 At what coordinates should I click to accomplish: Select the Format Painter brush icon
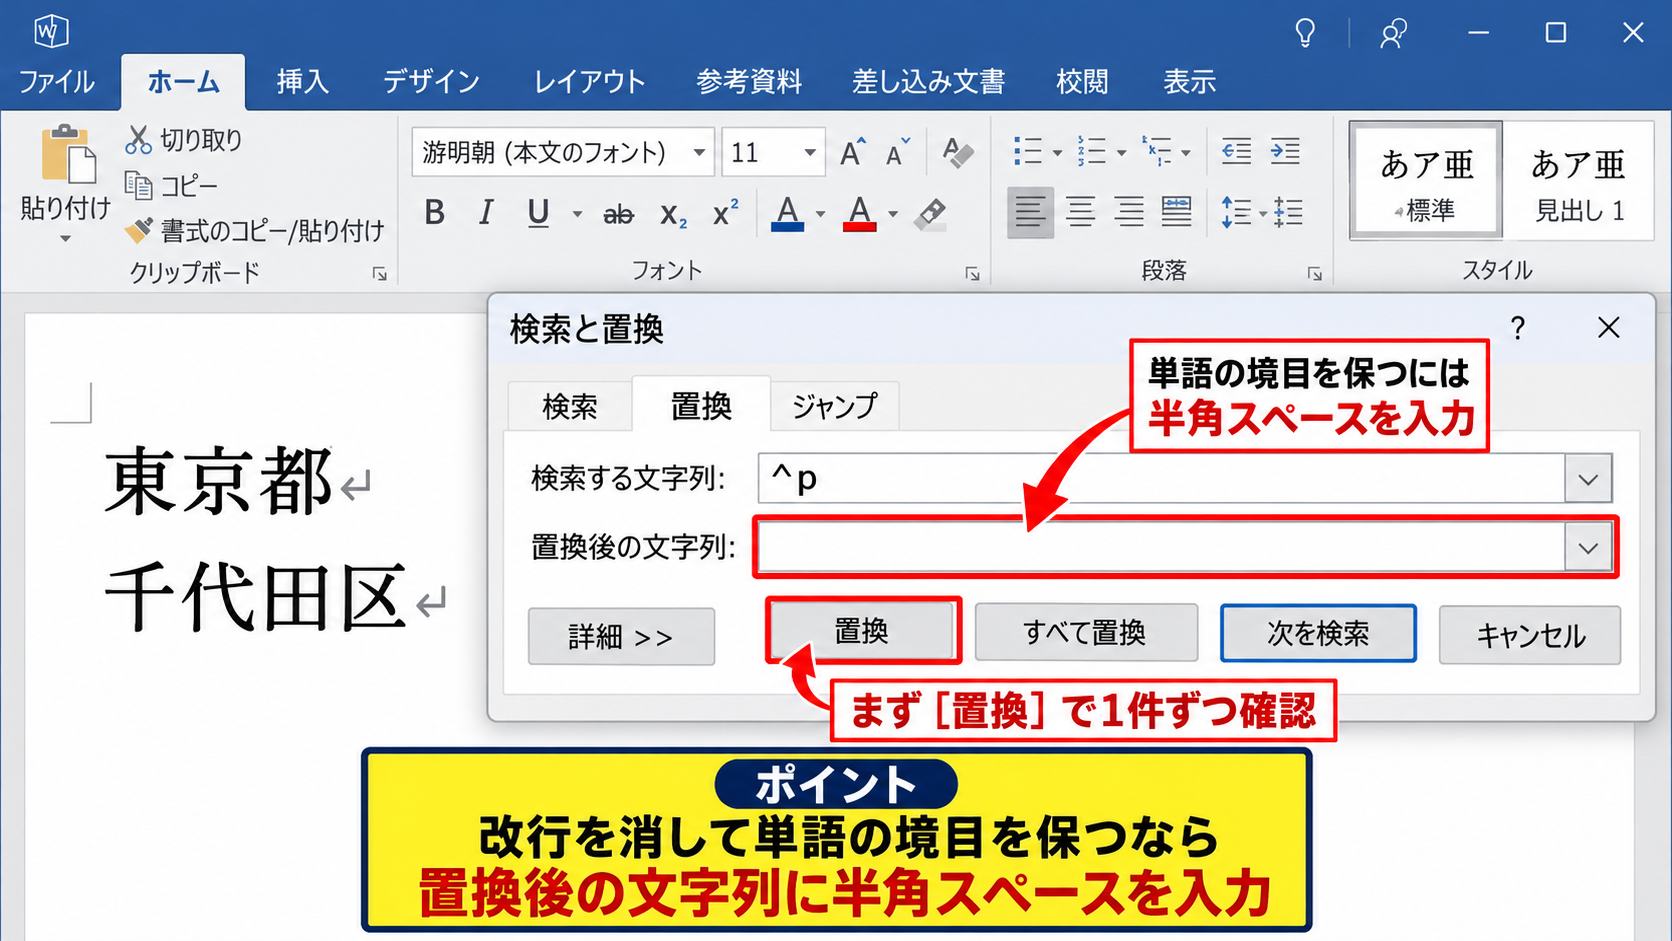click(138, 231)
